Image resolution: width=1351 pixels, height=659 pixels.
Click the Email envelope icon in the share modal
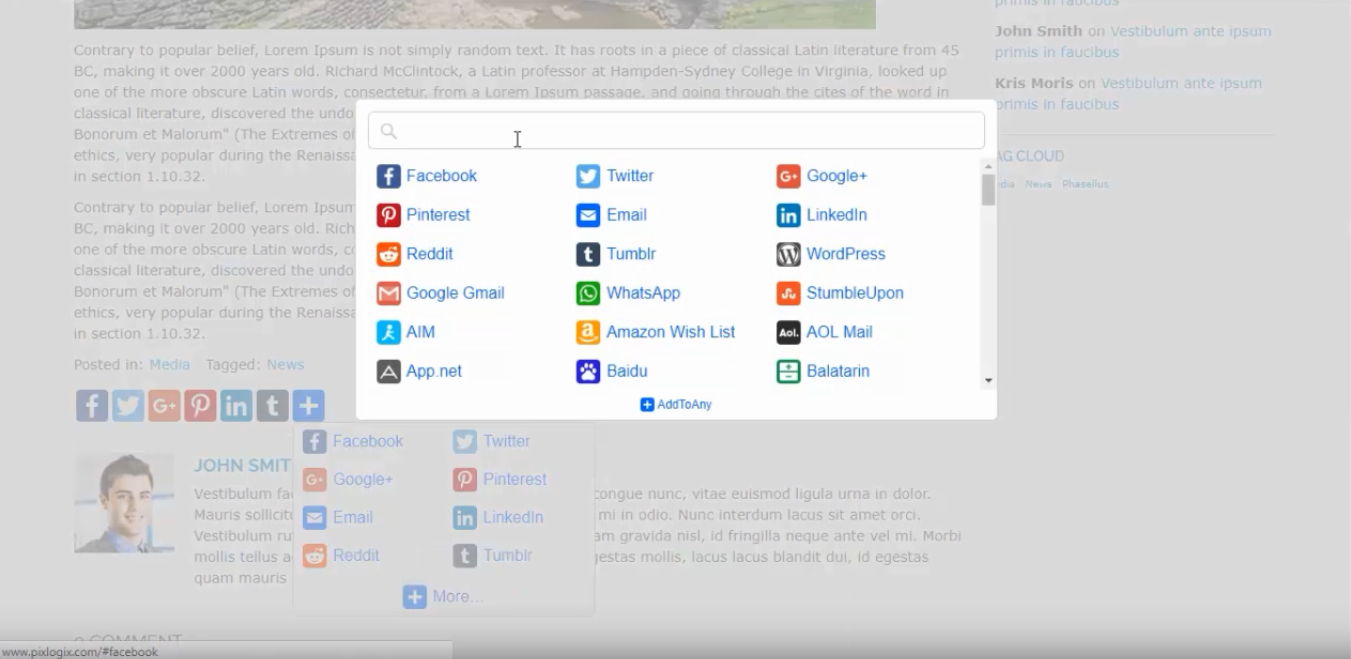[x=588, y=215]
